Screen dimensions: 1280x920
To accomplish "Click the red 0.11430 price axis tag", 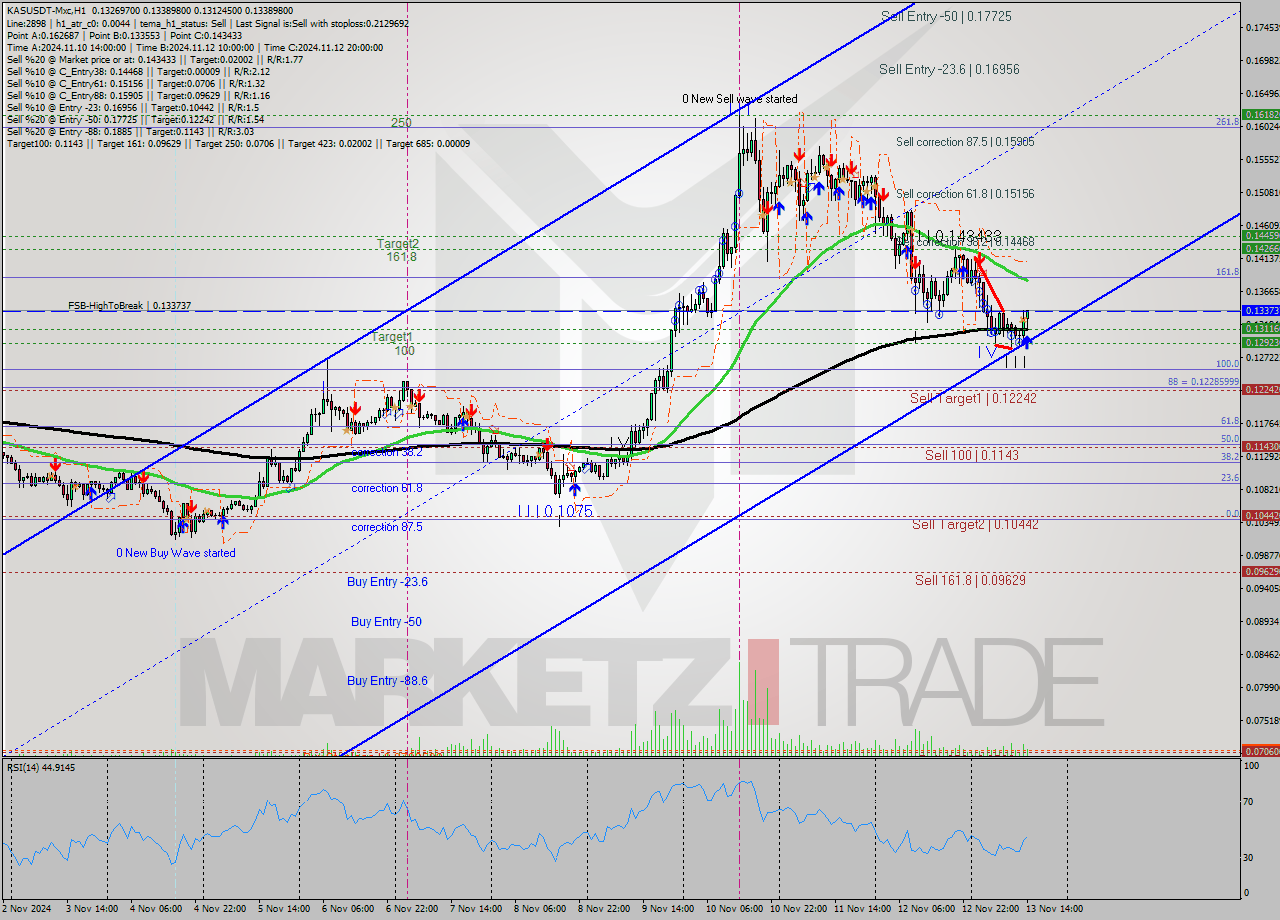I will 1260,446.
